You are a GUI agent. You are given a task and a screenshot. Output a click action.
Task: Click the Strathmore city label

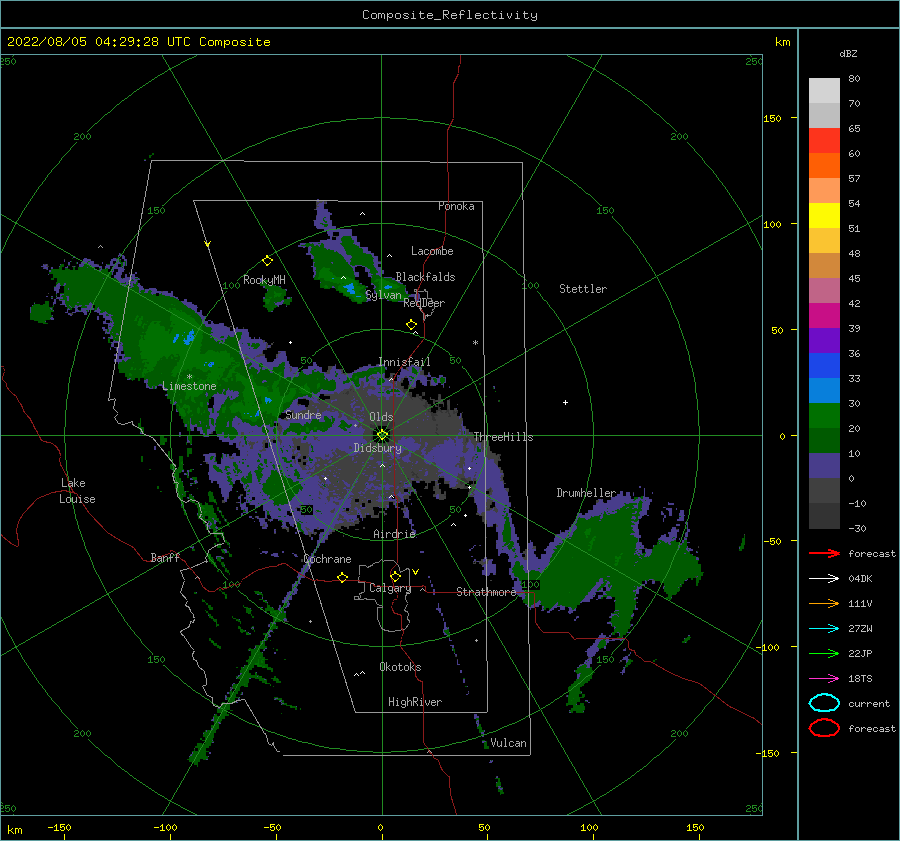(x=486, y=592)
